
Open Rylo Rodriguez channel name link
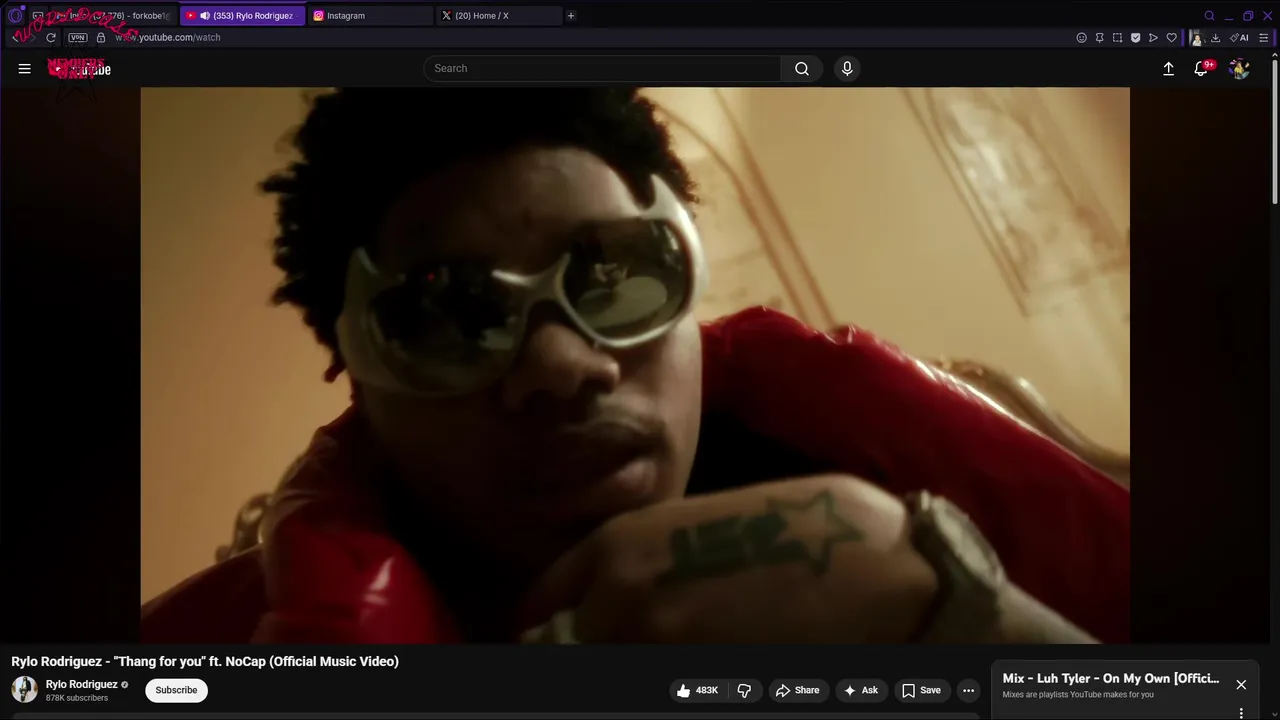[82, 685]
